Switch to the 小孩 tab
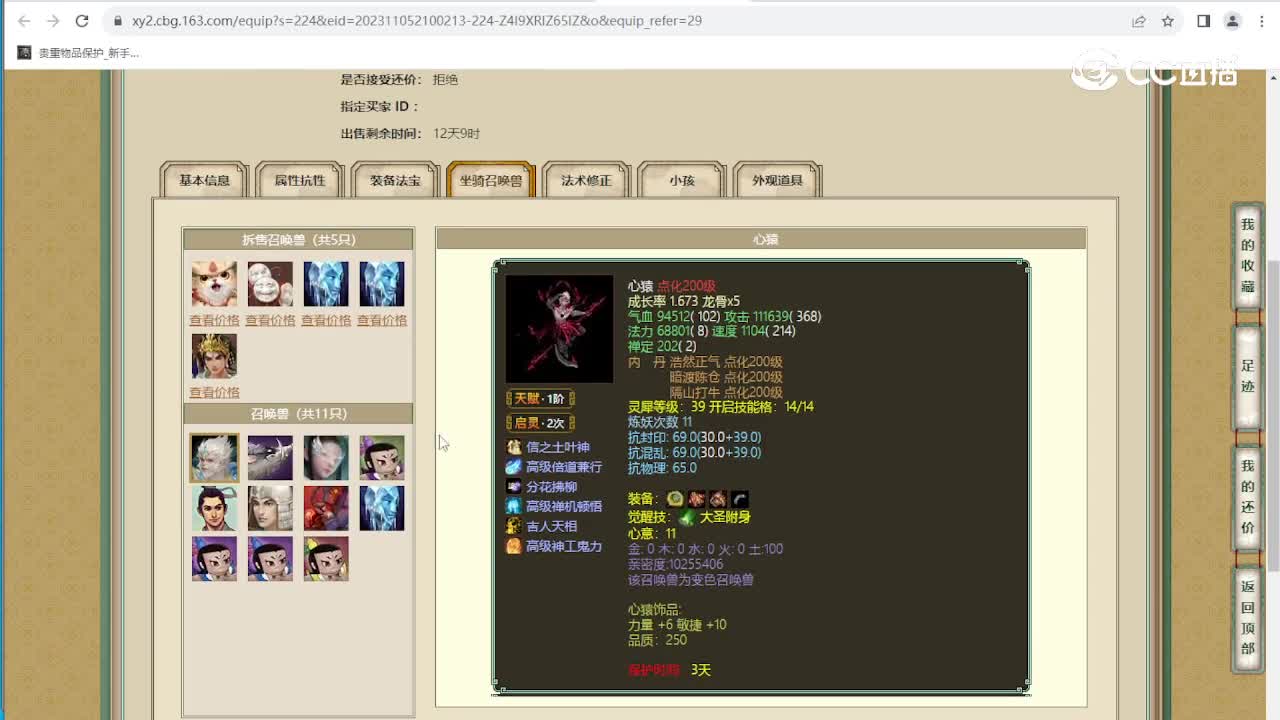This screenshot has height=720, width=1280. 682,181
